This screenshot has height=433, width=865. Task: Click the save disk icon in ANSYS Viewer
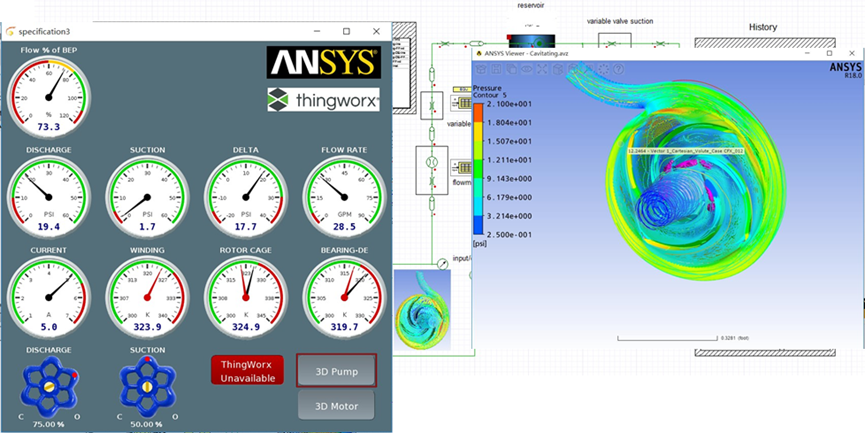click(x=496, y=69)
